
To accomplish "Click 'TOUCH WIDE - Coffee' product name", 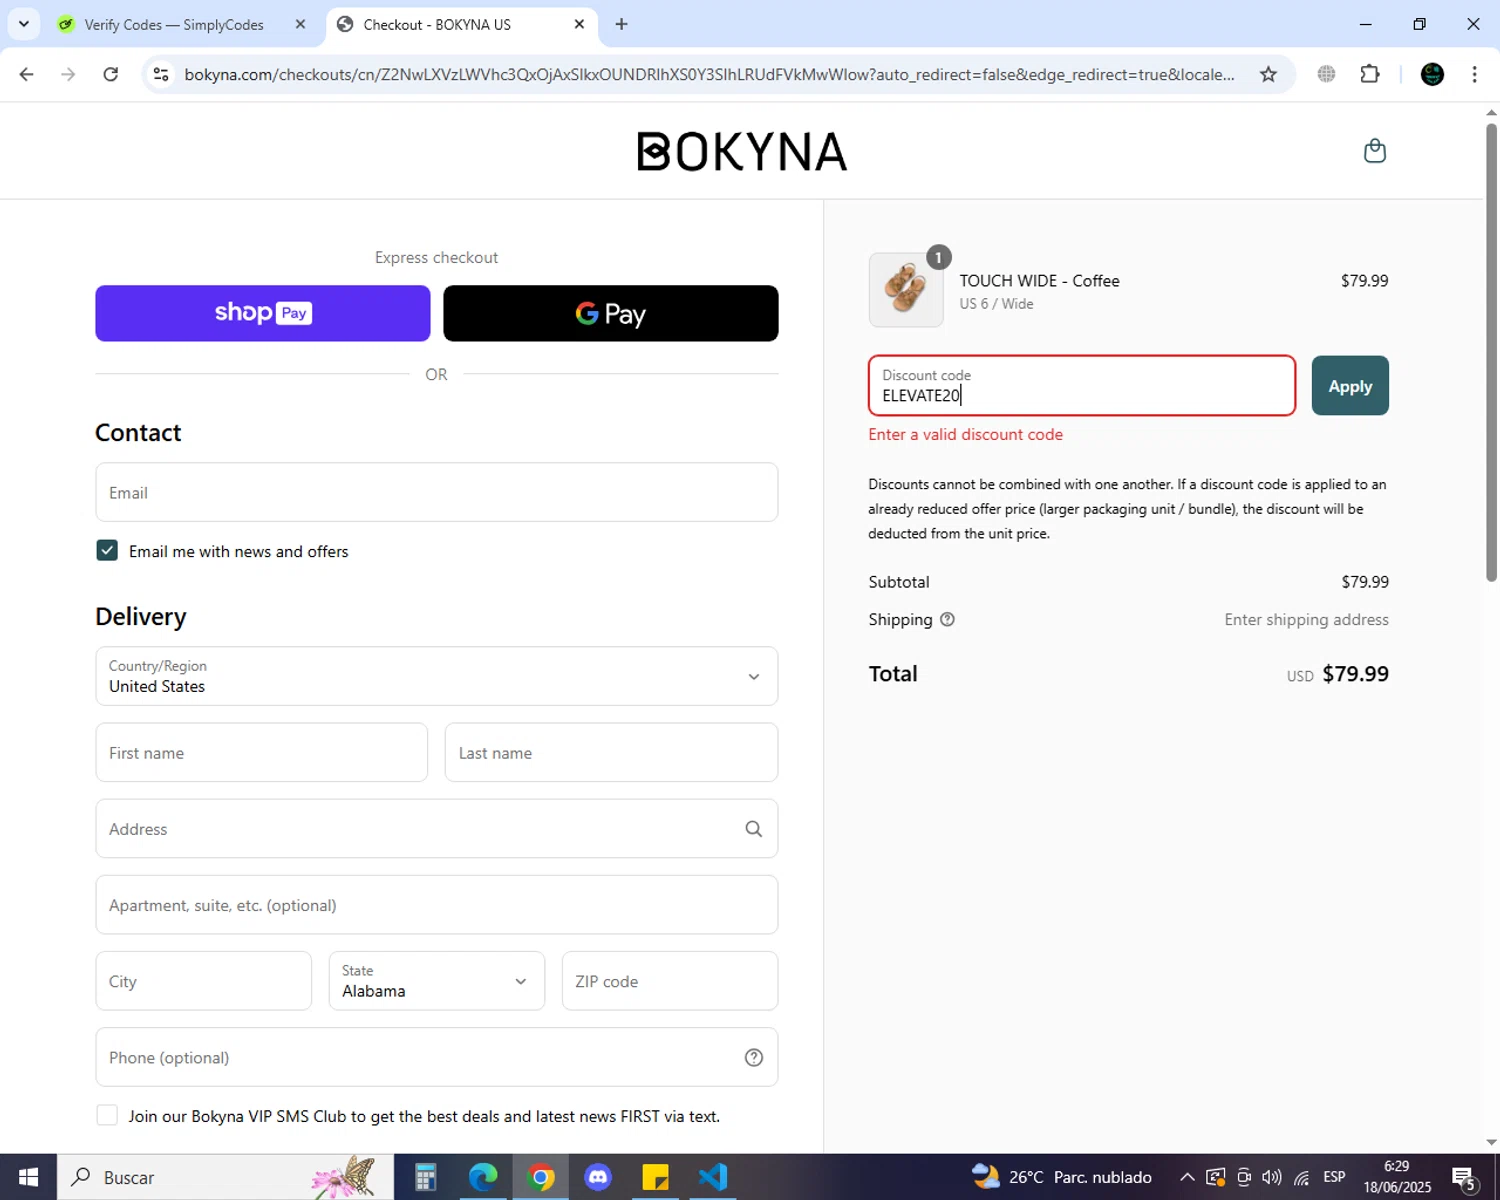I will pyautogui.click(x=1039, y=281).
